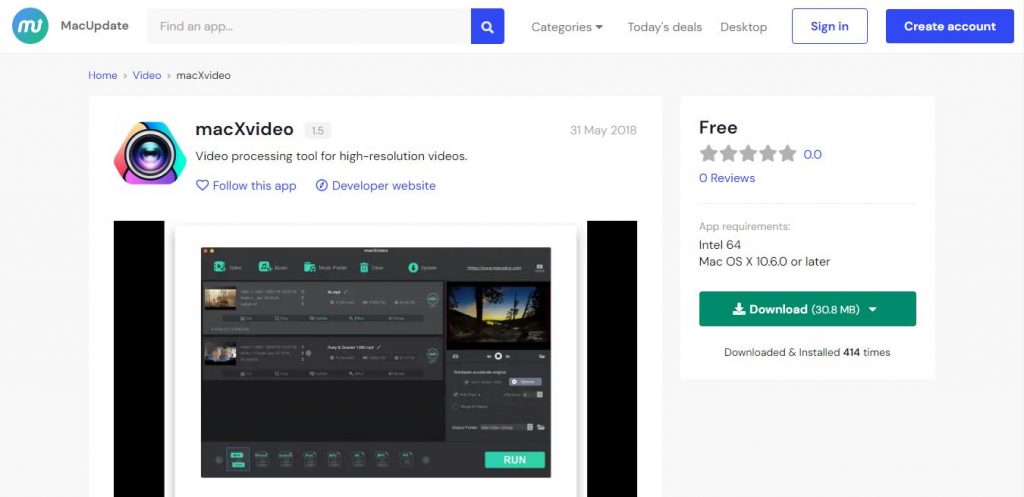
Task: Click the compass icon beside Developer website
Action: tap(322, 185)
